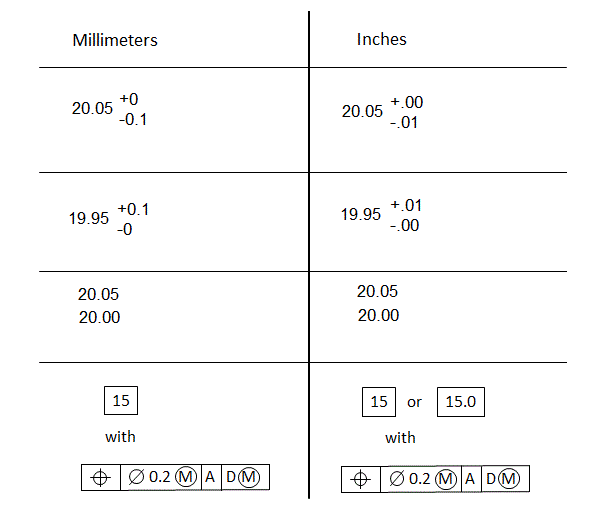The width and height of the screenshot is (607, 517).
Task: Select datum A in Inches control frame
Action: tap(470, 479)
